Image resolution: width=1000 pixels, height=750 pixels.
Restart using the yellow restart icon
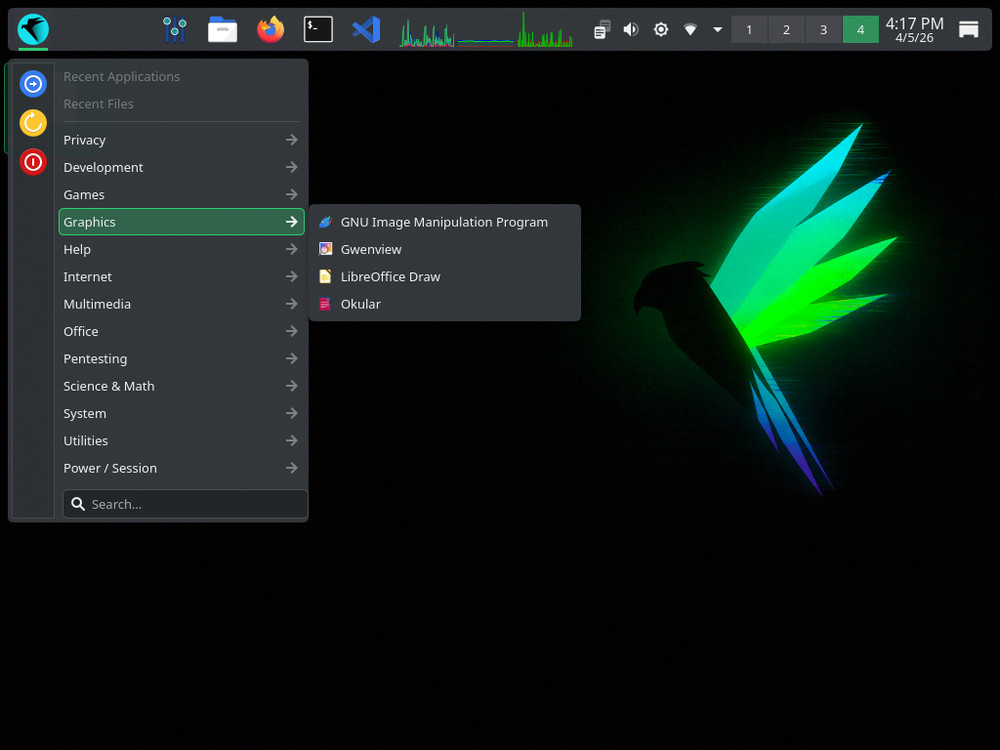33,123
